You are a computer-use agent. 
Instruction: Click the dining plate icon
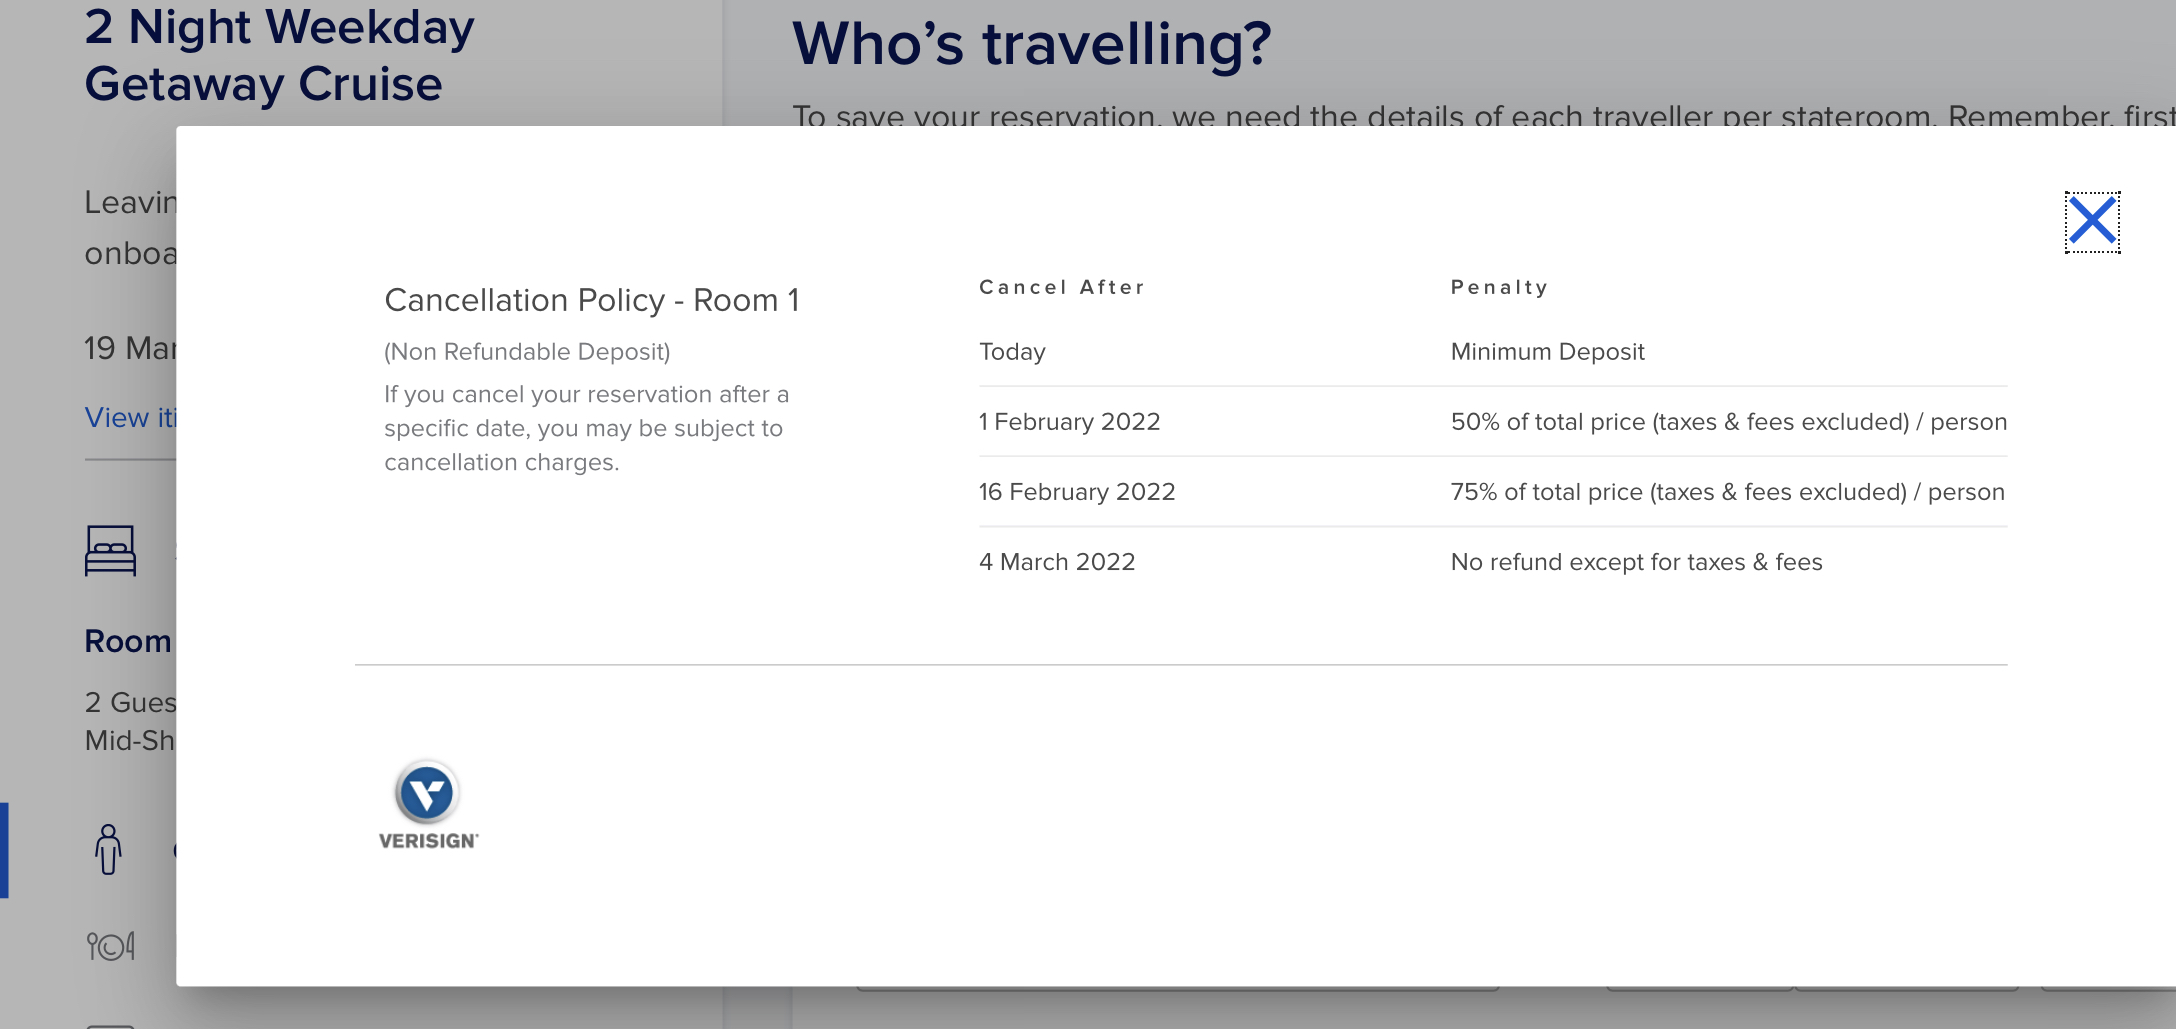111,946
